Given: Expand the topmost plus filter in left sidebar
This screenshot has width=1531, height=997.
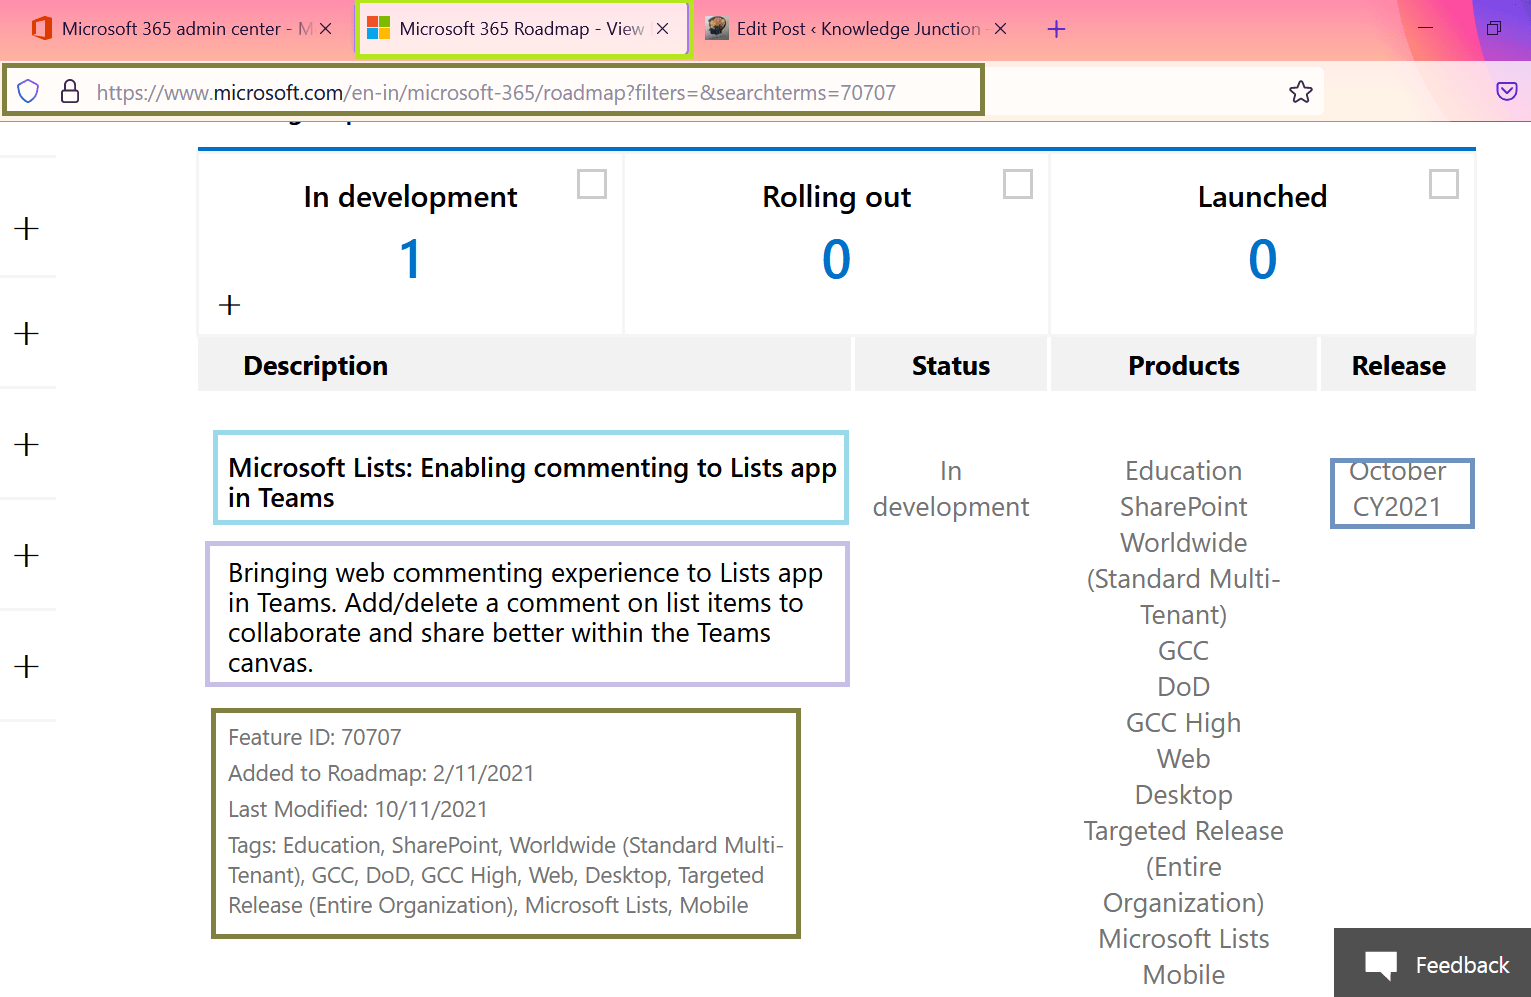Looking at the screenshot, I should click(27, 229).
